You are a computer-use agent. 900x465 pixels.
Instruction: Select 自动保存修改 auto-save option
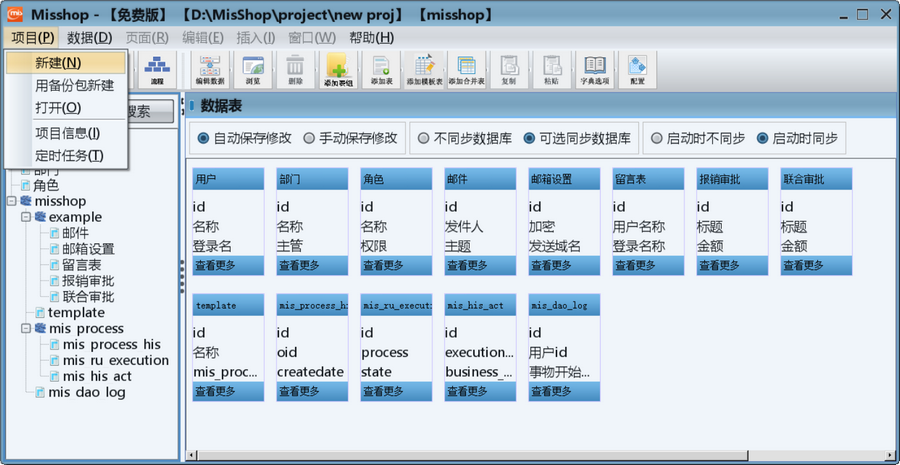pos(244,138)
